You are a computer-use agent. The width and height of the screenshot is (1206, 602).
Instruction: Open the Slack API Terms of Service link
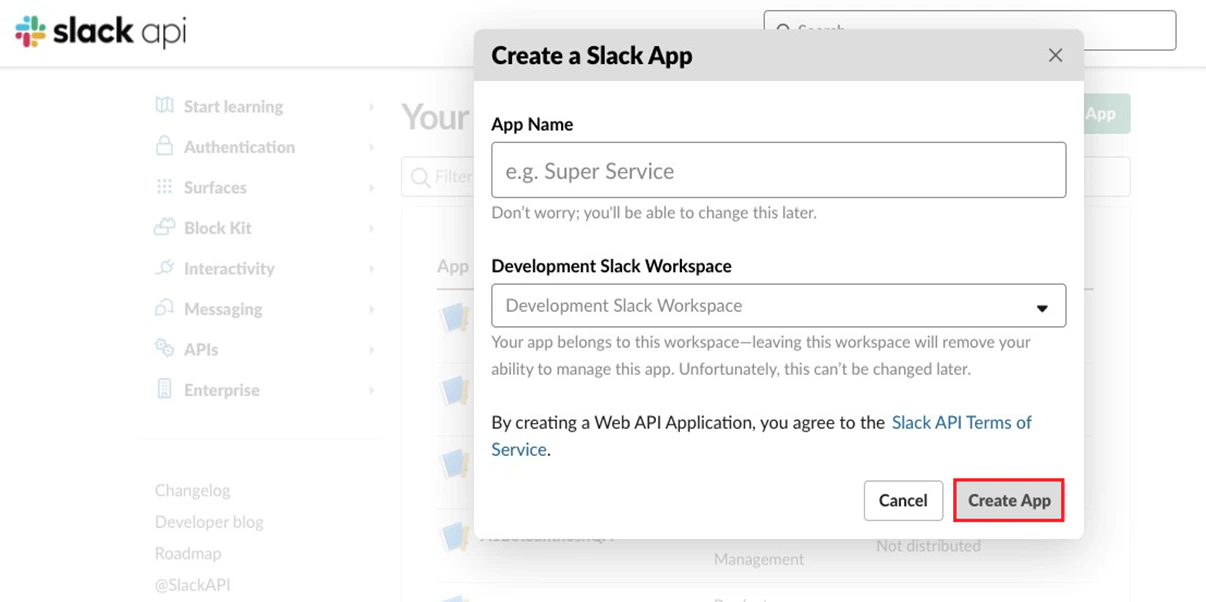point(961,422)
